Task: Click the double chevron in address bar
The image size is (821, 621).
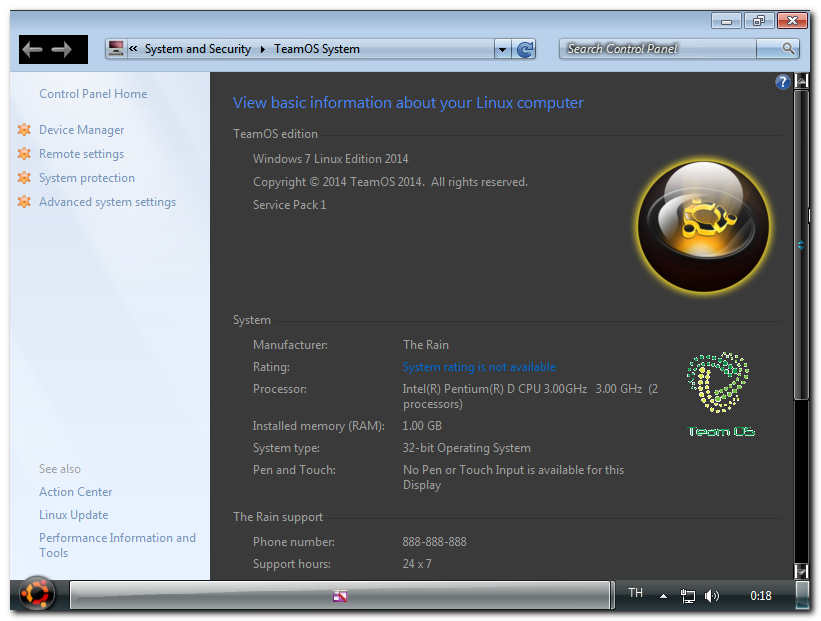Action: [134, 49]
